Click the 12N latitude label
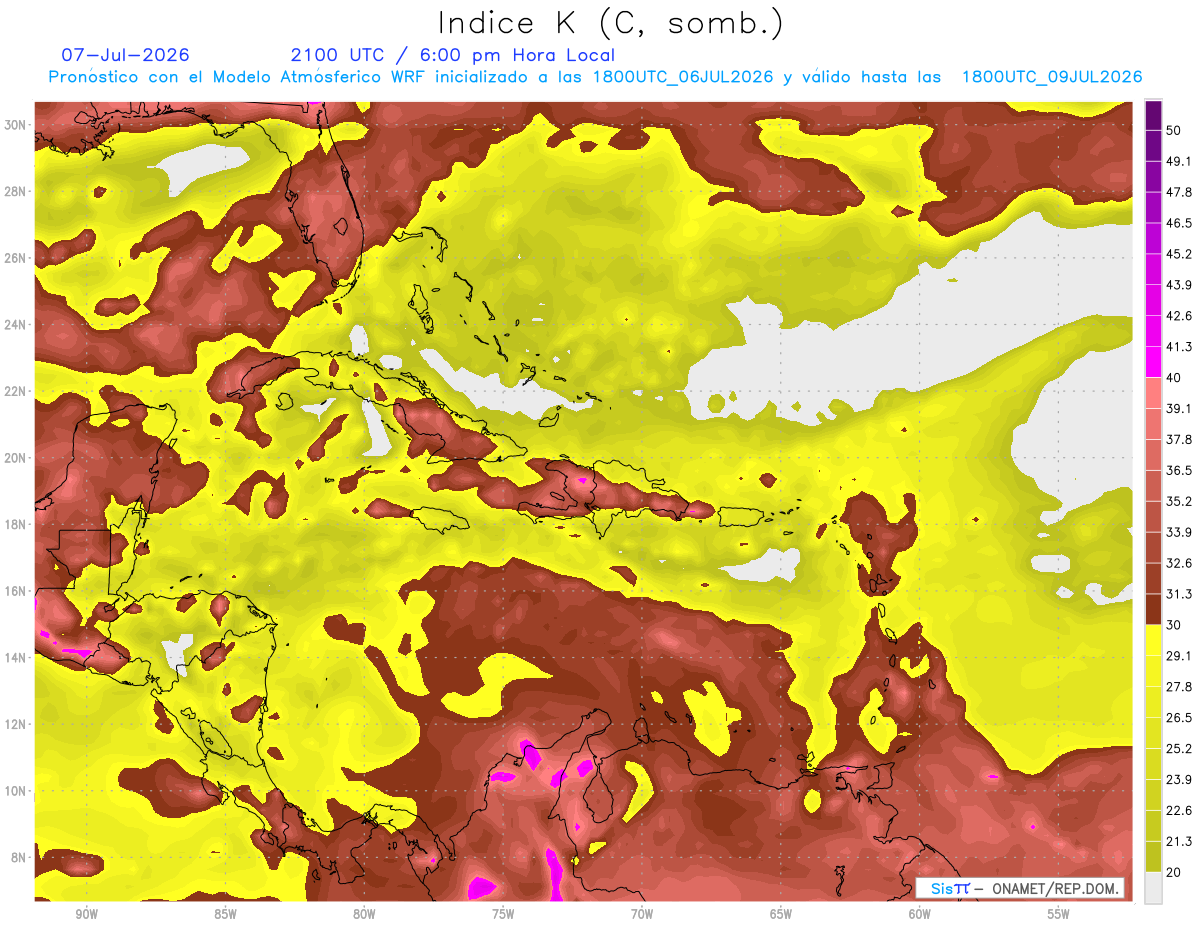1200x927 pixels. click(x=16, y=724)
